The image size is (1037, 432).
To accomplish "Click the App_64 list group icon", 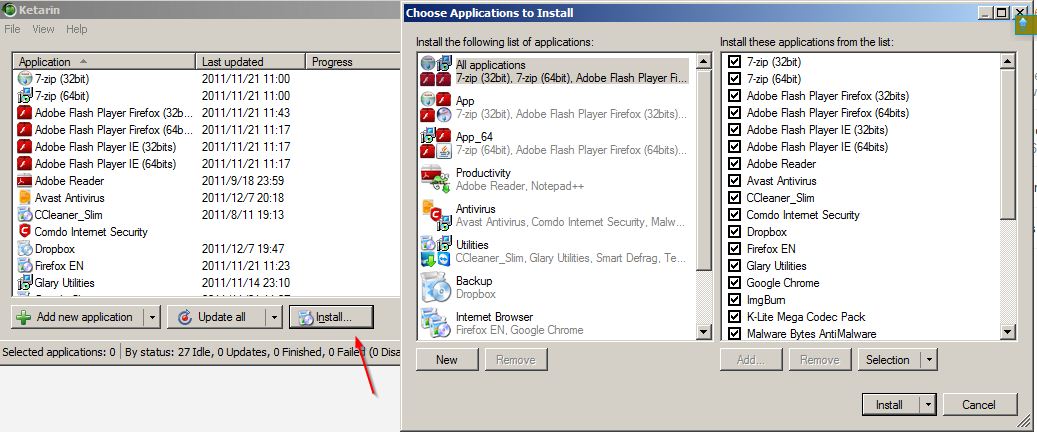I will pyautogui.click(x=436, y=143).
